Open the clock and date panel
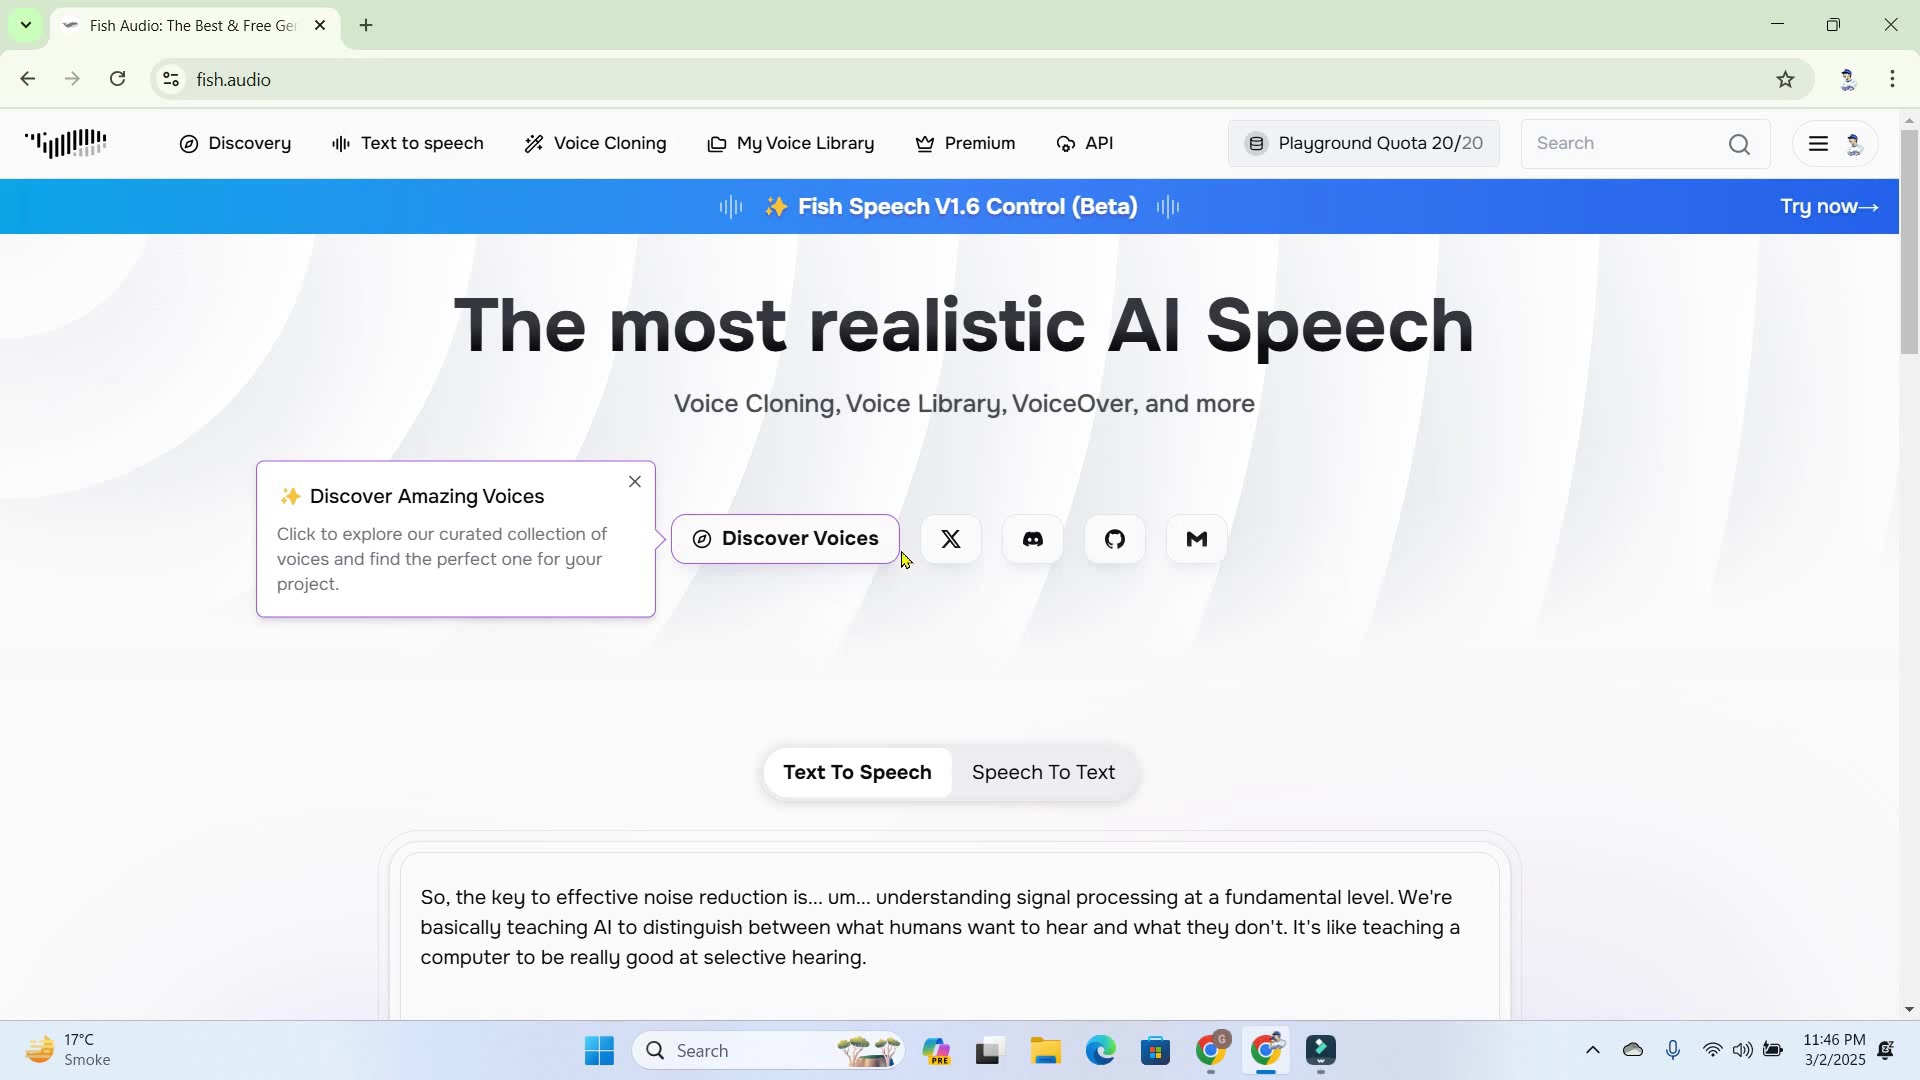The height and width of the screenshot is (1080, 1920). point(1834,1051)
